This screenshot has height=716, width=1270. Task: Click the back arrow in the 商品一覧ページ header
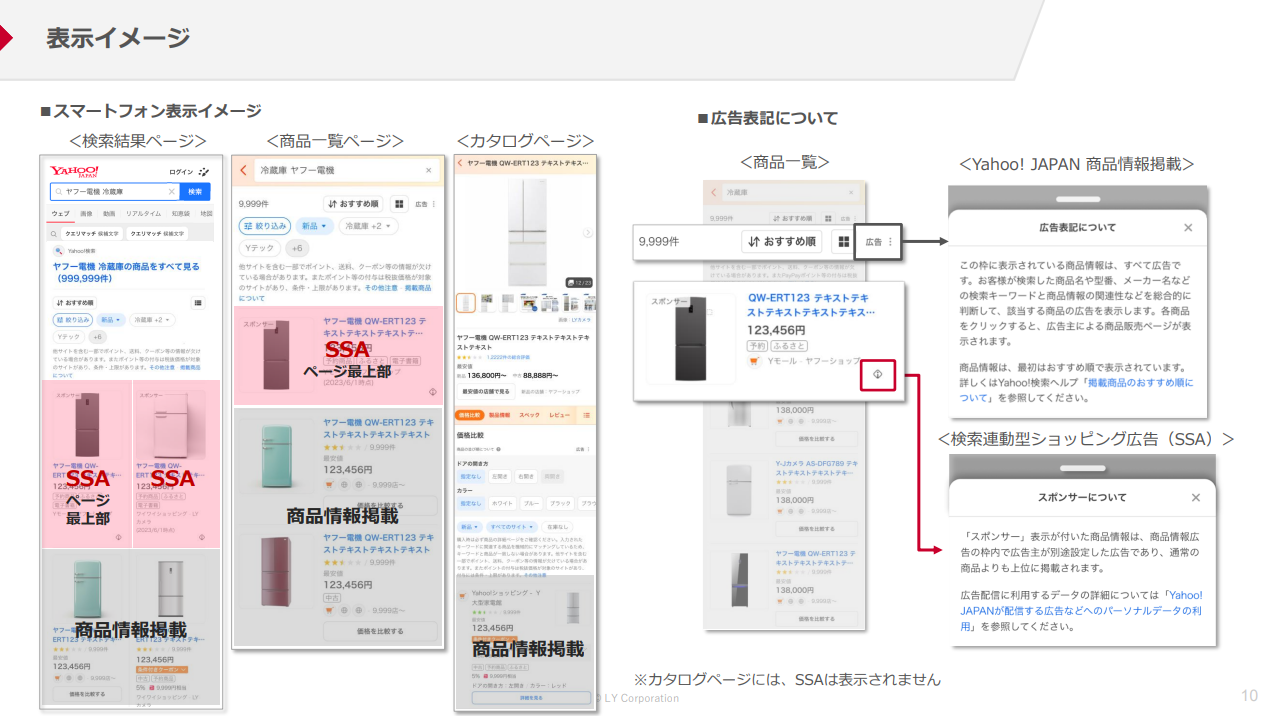click(x=243, y=171)
